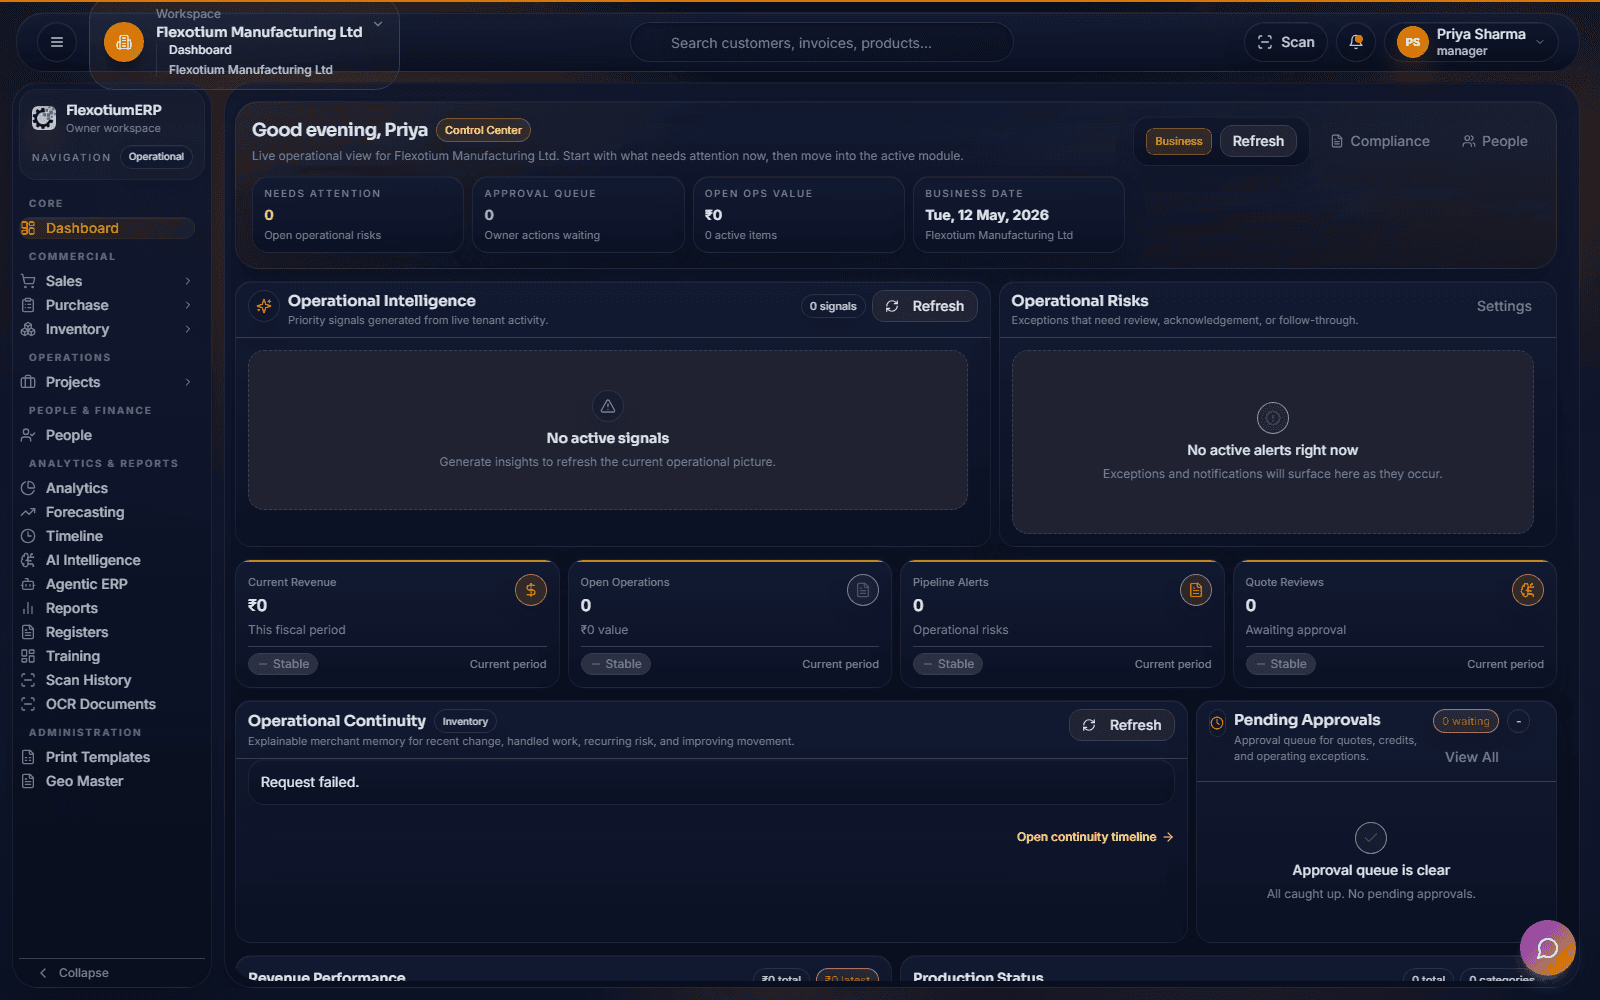The image size is (1600, 1000).
Task: Click the Control Center badge
Action: point(483,130)
